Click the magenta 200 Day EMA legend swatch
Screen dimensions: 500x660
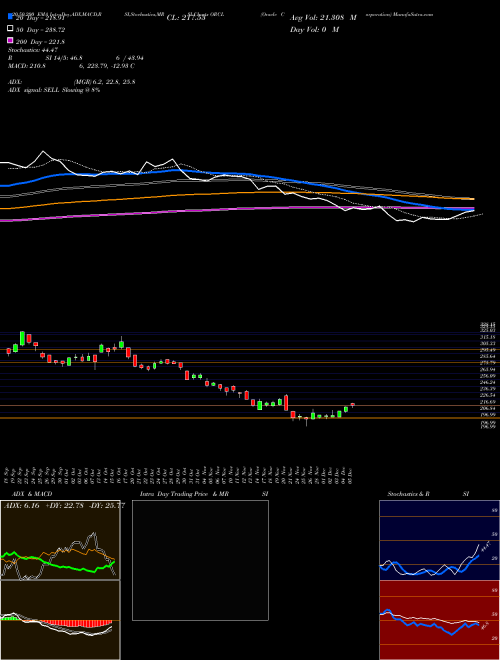coord(10,41)
